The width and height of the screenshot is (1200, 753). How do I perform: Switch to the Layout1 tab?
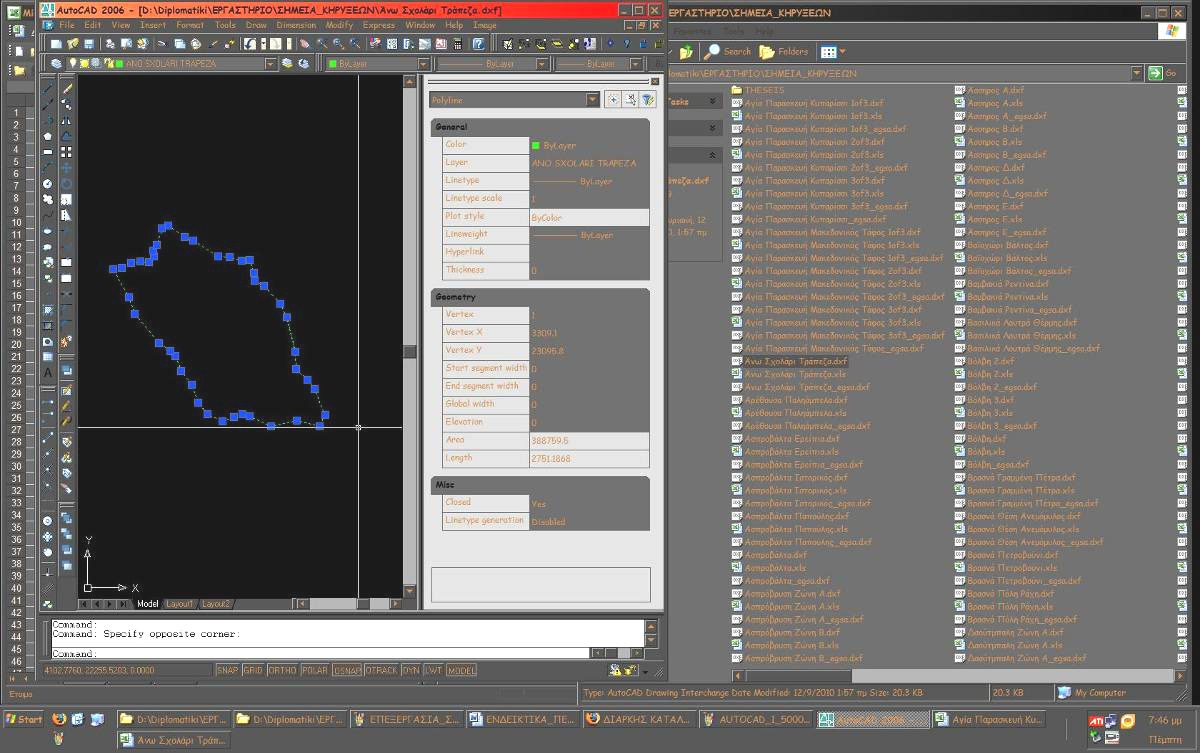pyautogui.click(x=181, y=604)
